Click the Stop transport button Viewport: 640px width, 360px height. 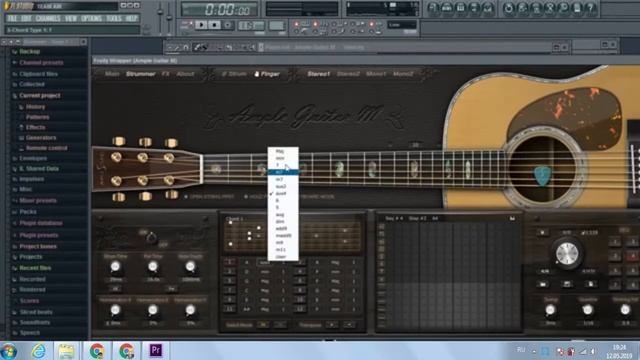(214, 25)
